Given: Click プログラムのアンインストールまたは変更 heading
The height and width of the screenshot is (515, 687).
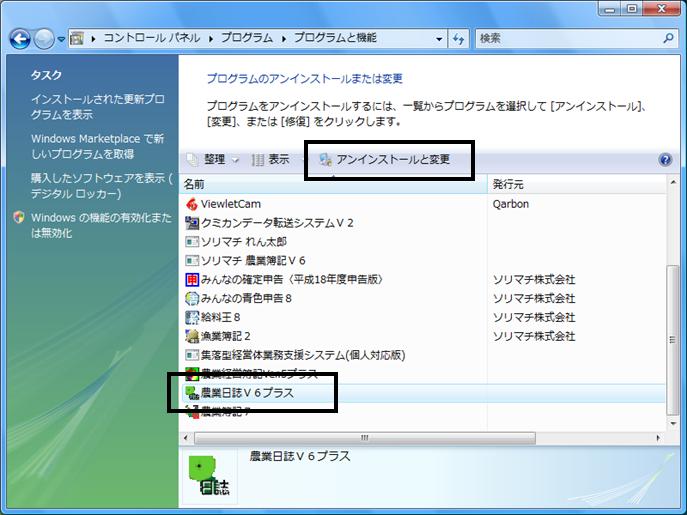Looking at the screenshot, I should pos(305,79).
